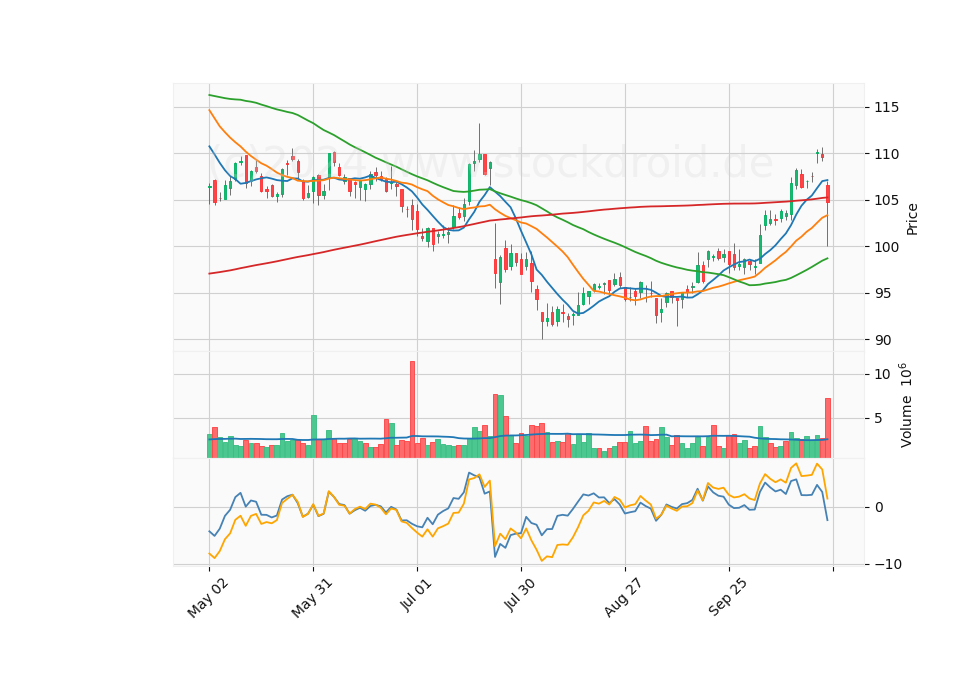Click the Jul 01 date label
Image resolution: width=960 pixels, height=690 pixels.
pos(416,596)
